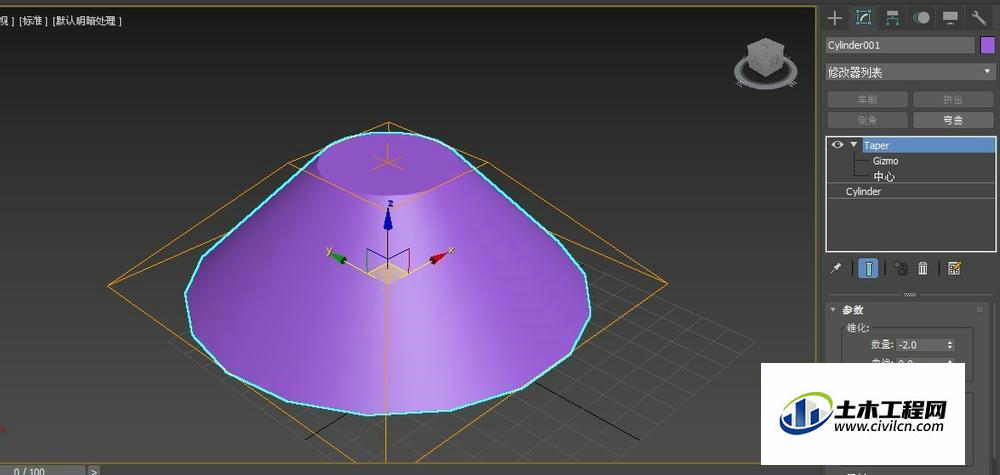Click the 车削 modifier button

pos(867,99)
